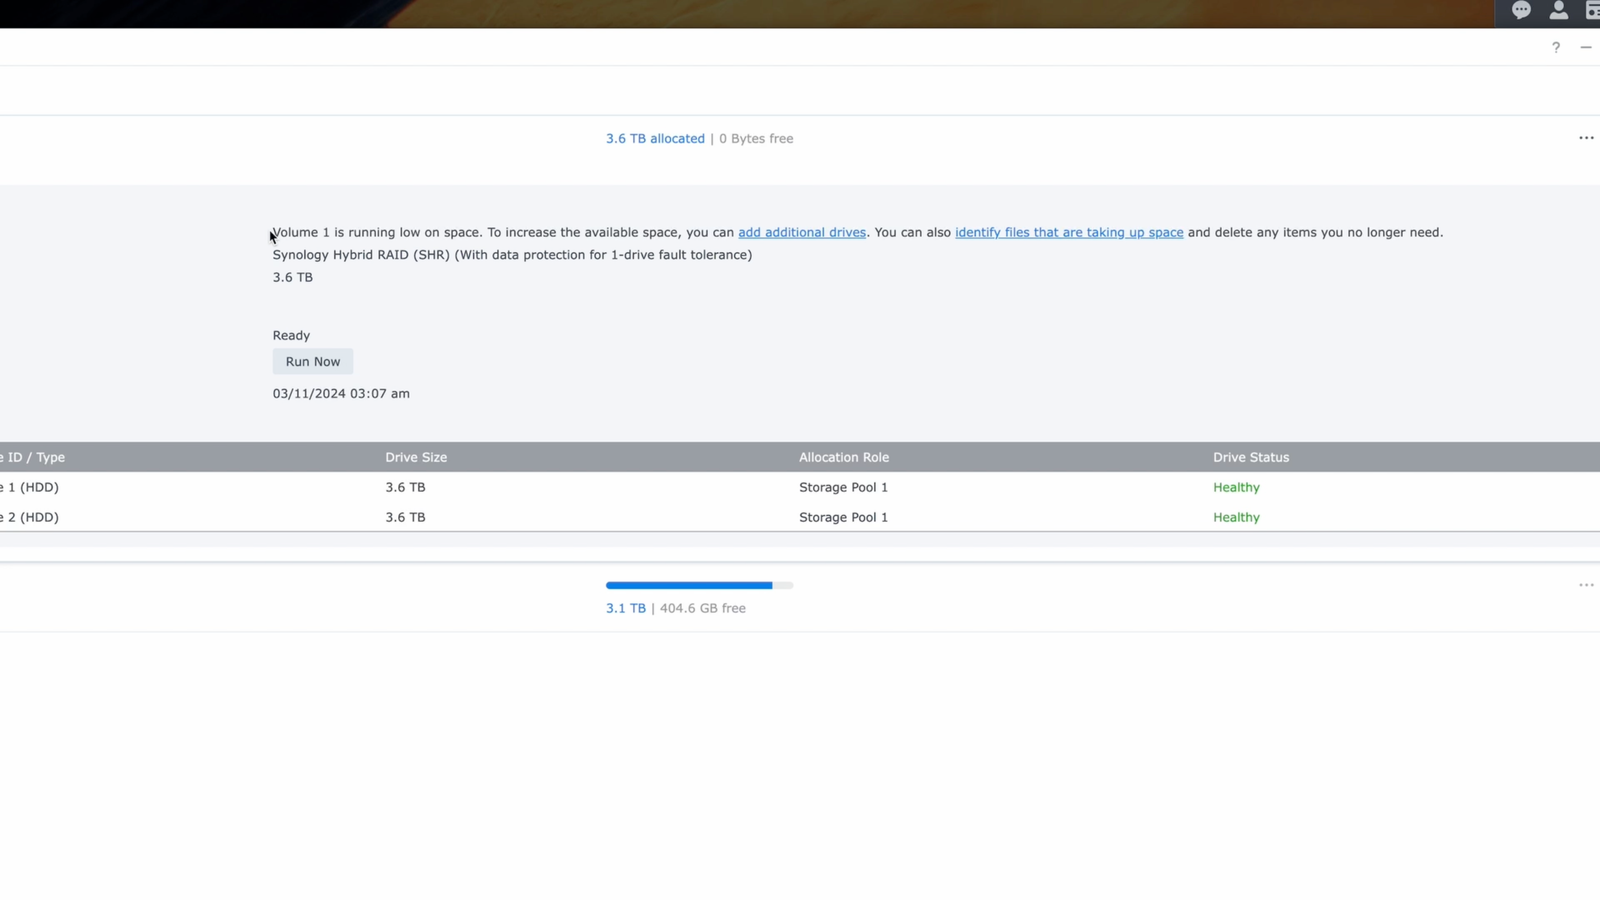Click the 3.6 TB allocated link
1600x900 pixels.
click(x=655, y=138)
